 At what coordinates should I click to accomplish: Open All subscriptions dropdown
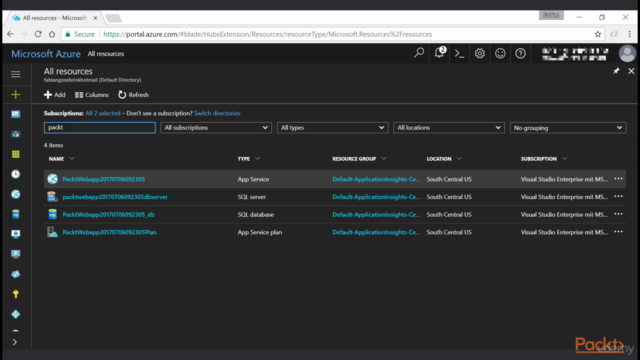coord(216,128)
